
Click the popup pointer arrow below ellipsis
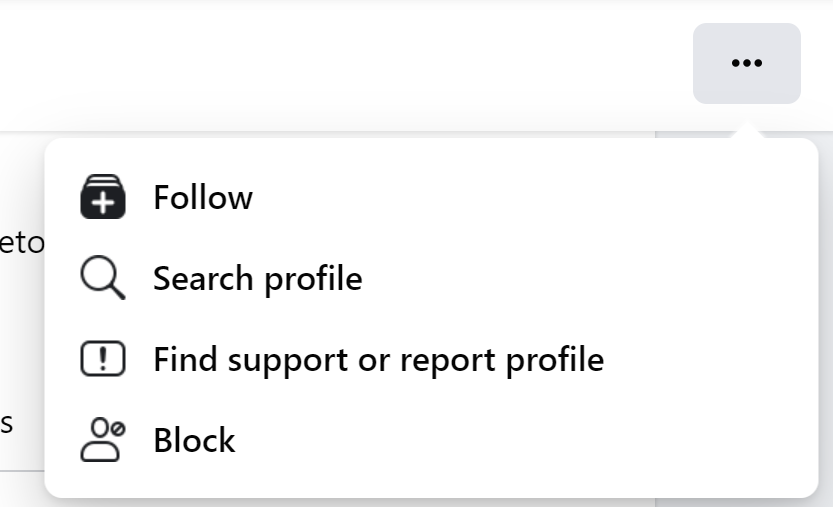click(x=747, y=130)
